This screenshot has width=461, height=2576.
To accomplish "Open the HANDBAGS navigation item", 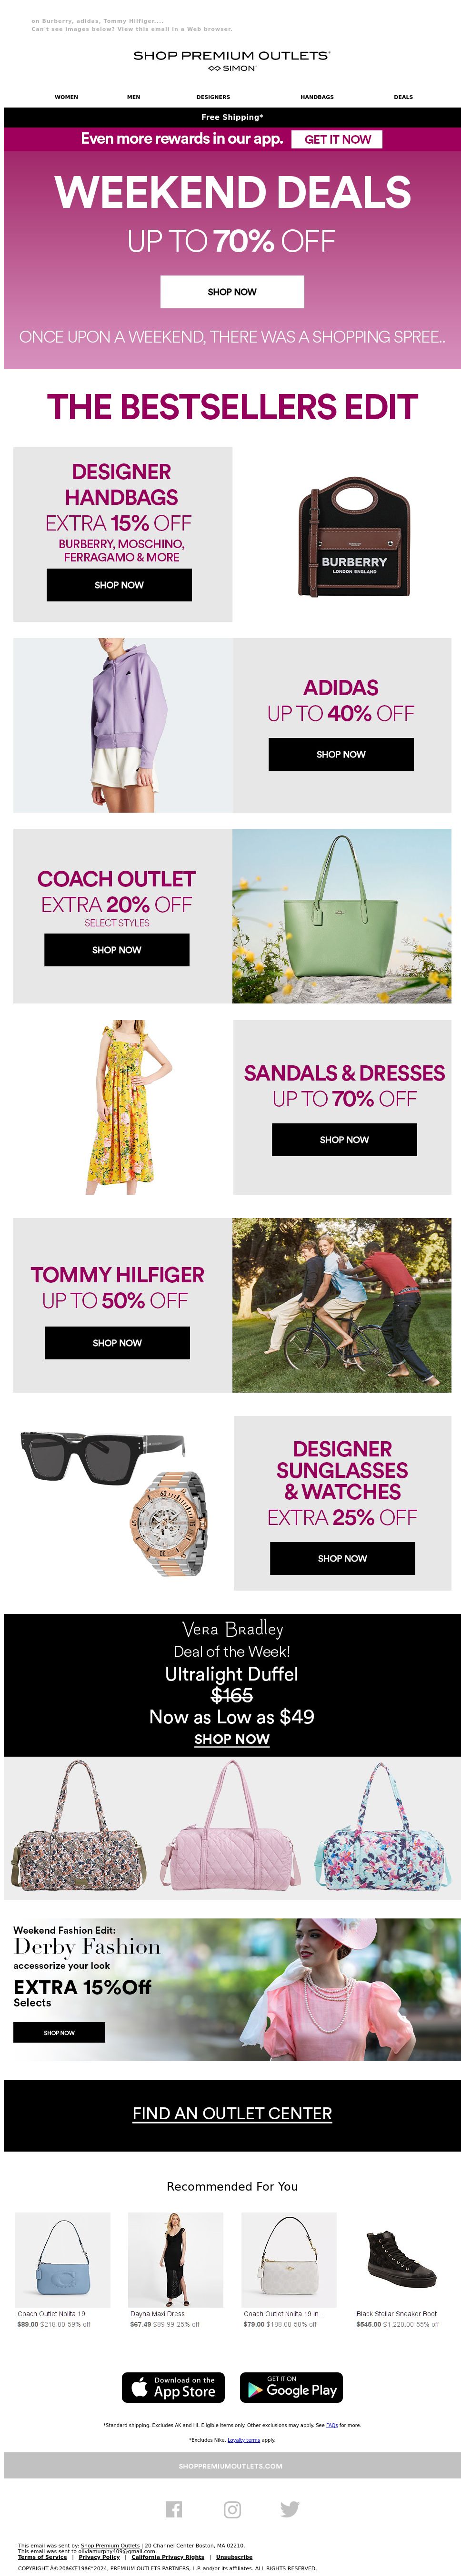I will [x=317, y=97].
